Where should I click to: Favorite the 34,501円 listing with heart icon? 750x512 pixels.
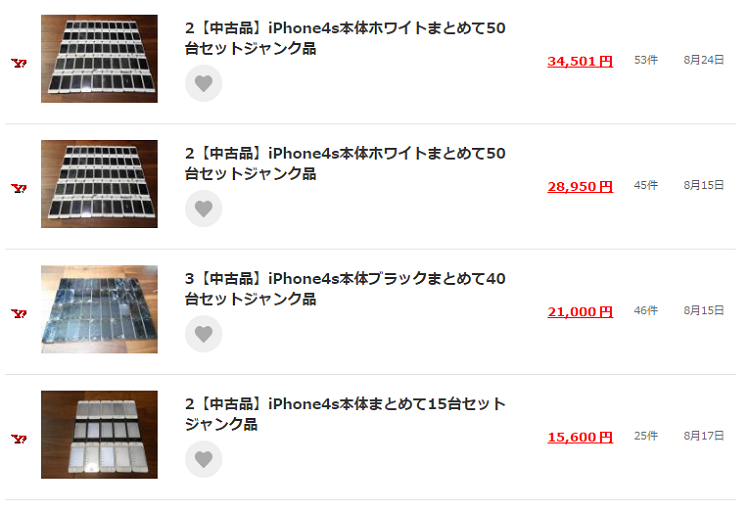click(x=203, y=83)
